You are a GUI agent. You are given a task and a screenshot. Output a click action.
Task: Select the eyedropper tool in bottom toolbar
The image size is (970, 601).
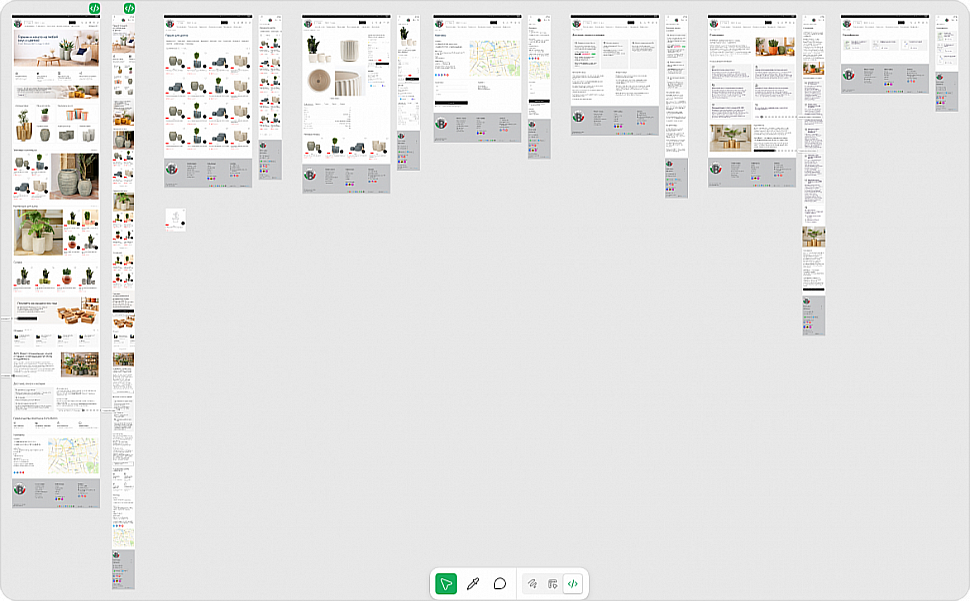coord(473,583)
